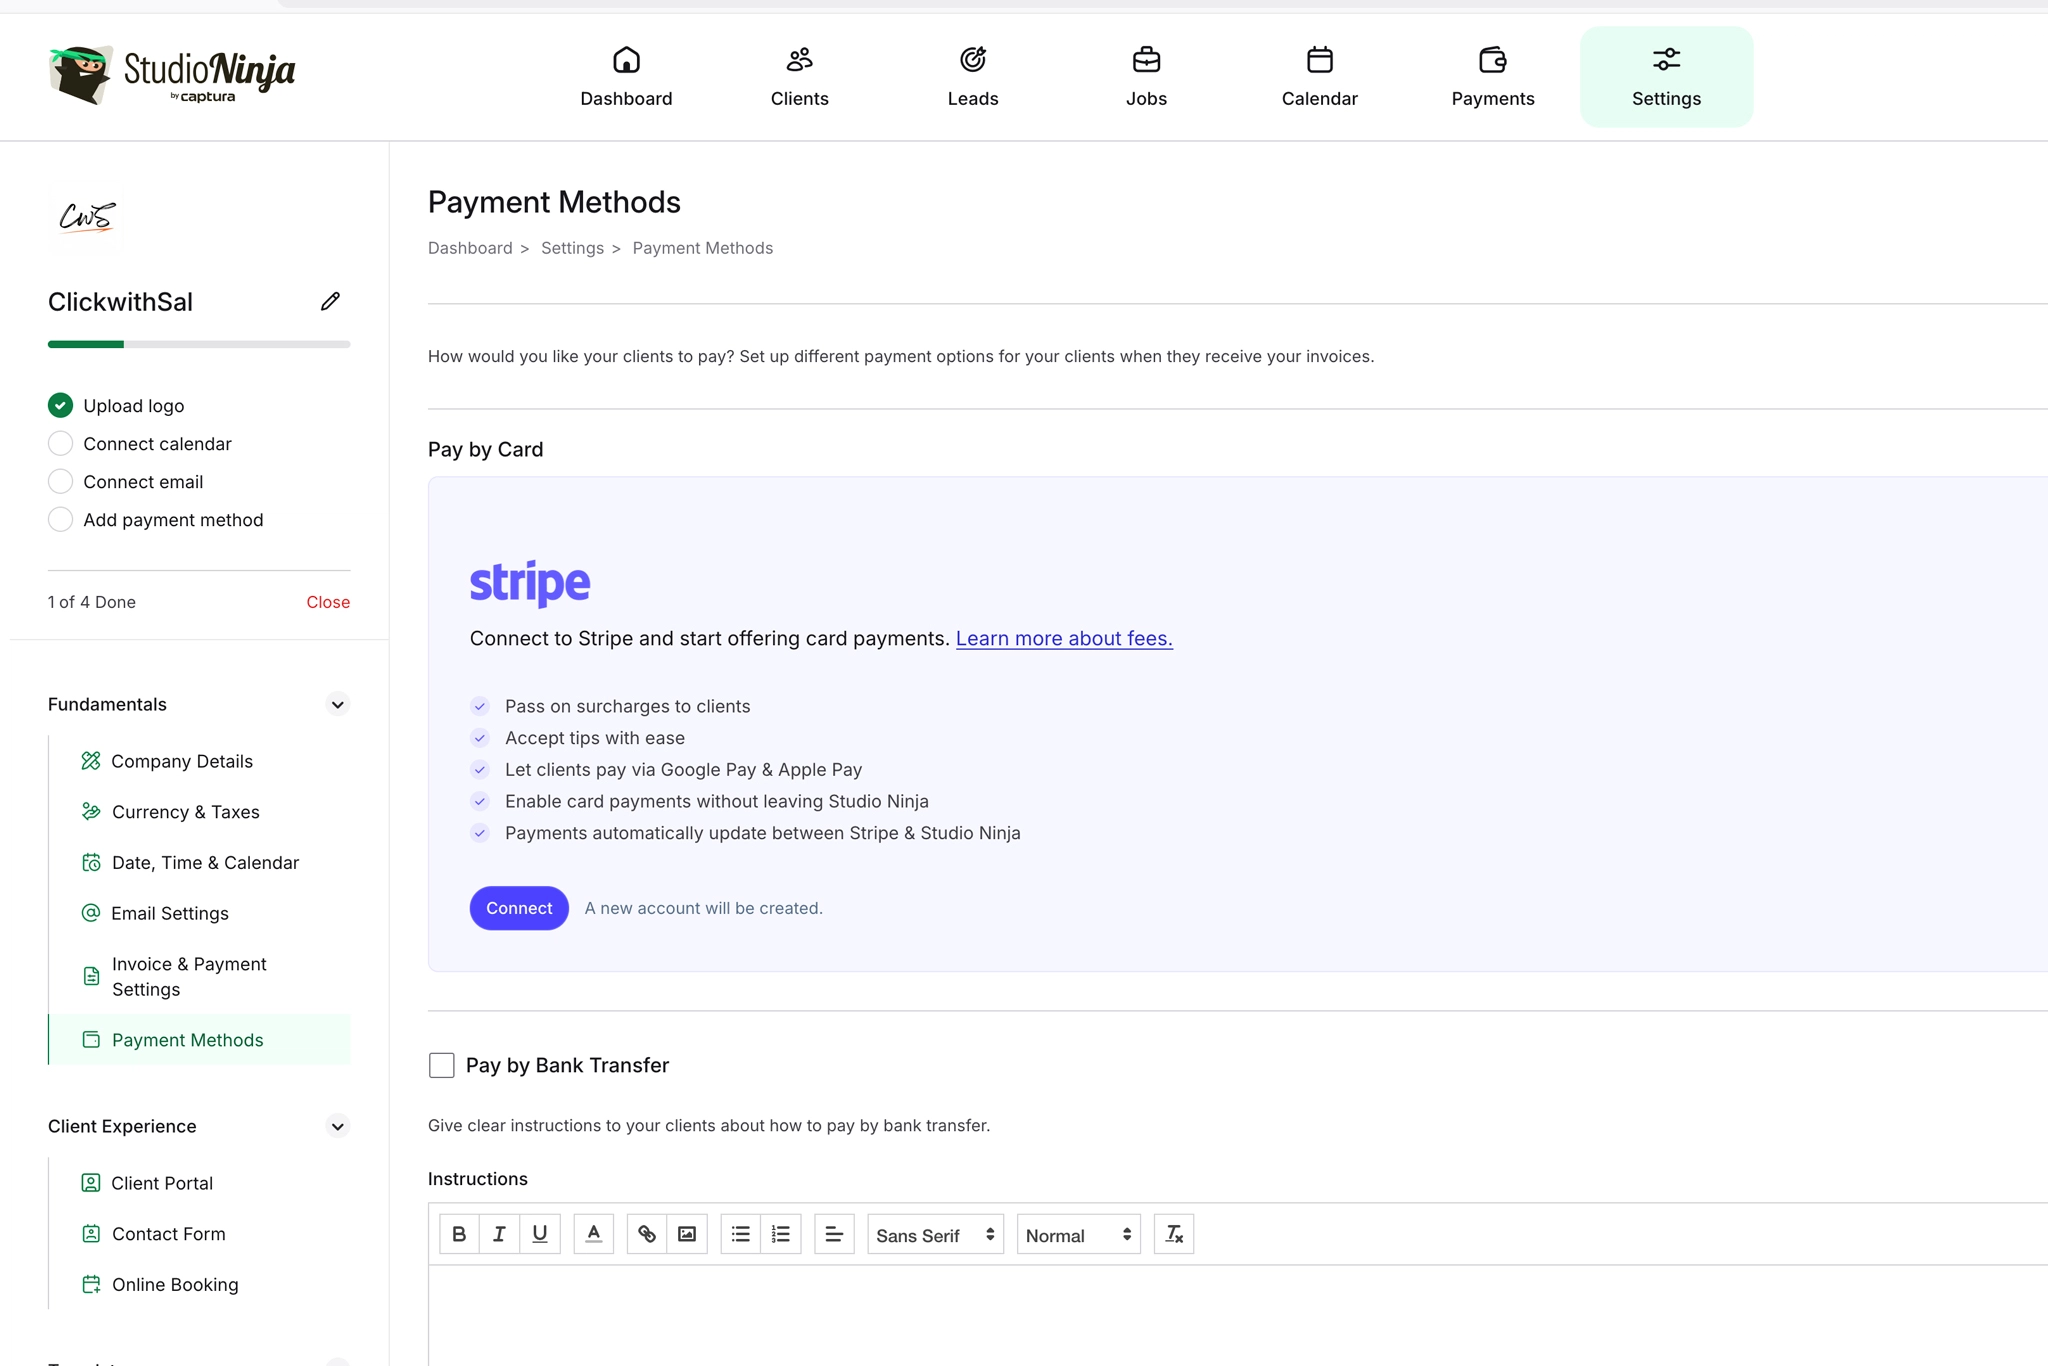Check the Connect email step circle

pyautogui.click(x=60, y=481)
